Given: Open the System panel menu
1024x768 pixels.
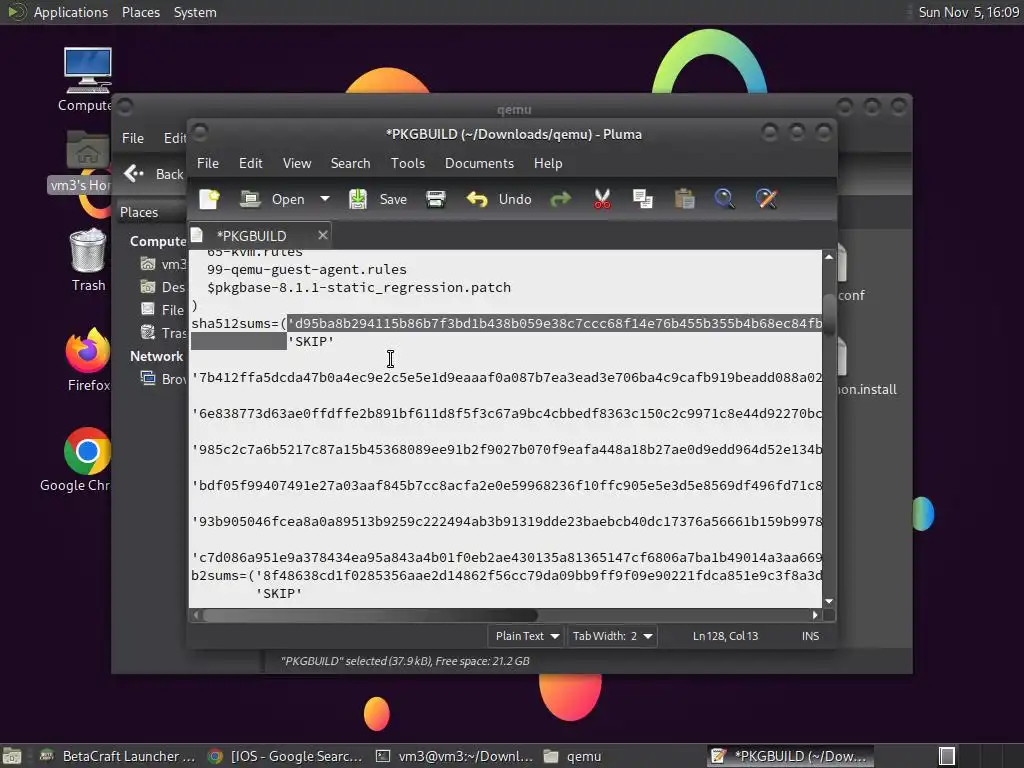Looking at the screenshot, I should tap(195, 12).
